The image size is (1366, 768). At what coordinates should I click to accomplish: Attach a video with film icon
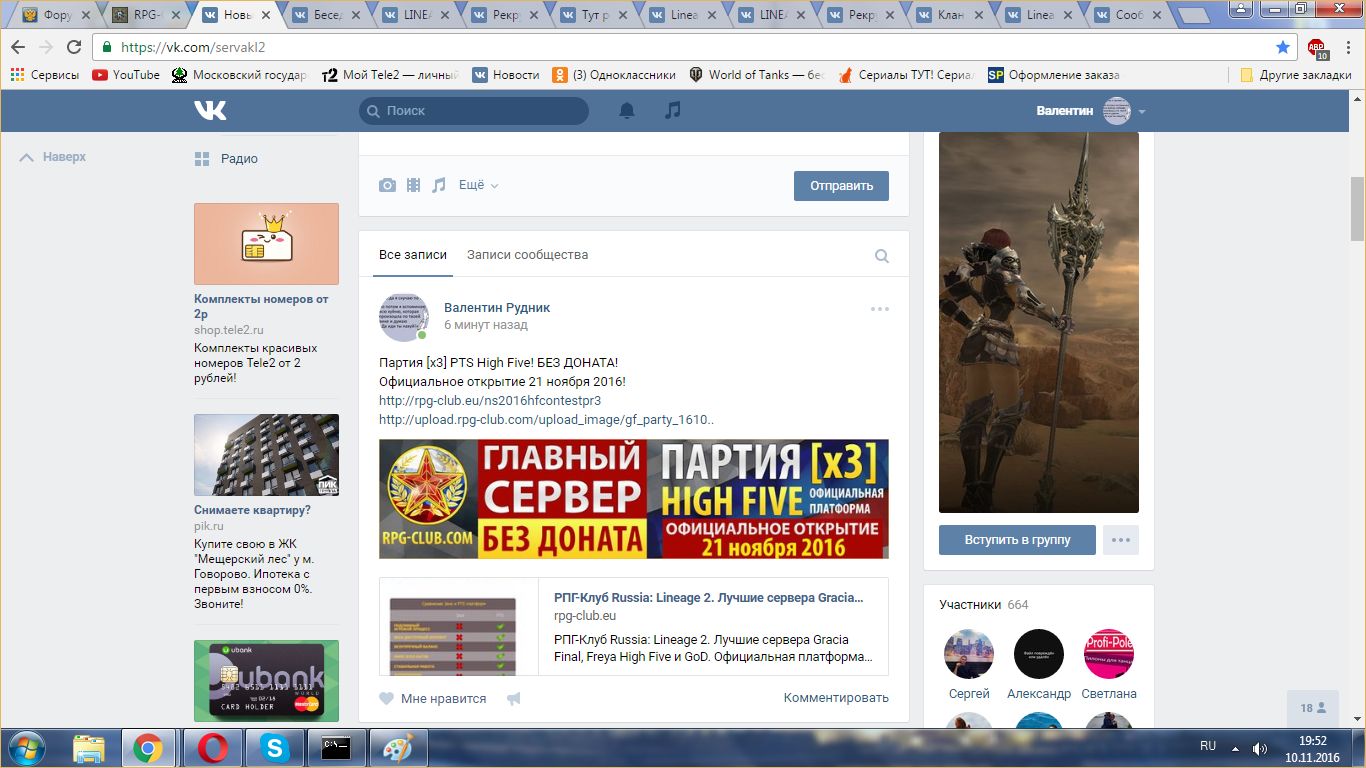coord(413,185)
